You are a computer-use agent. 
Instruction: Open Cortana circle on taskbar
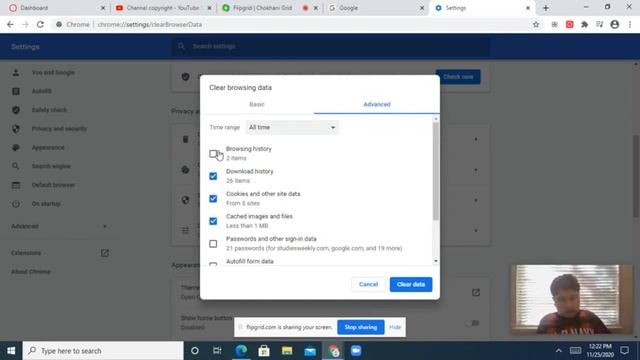195,351
